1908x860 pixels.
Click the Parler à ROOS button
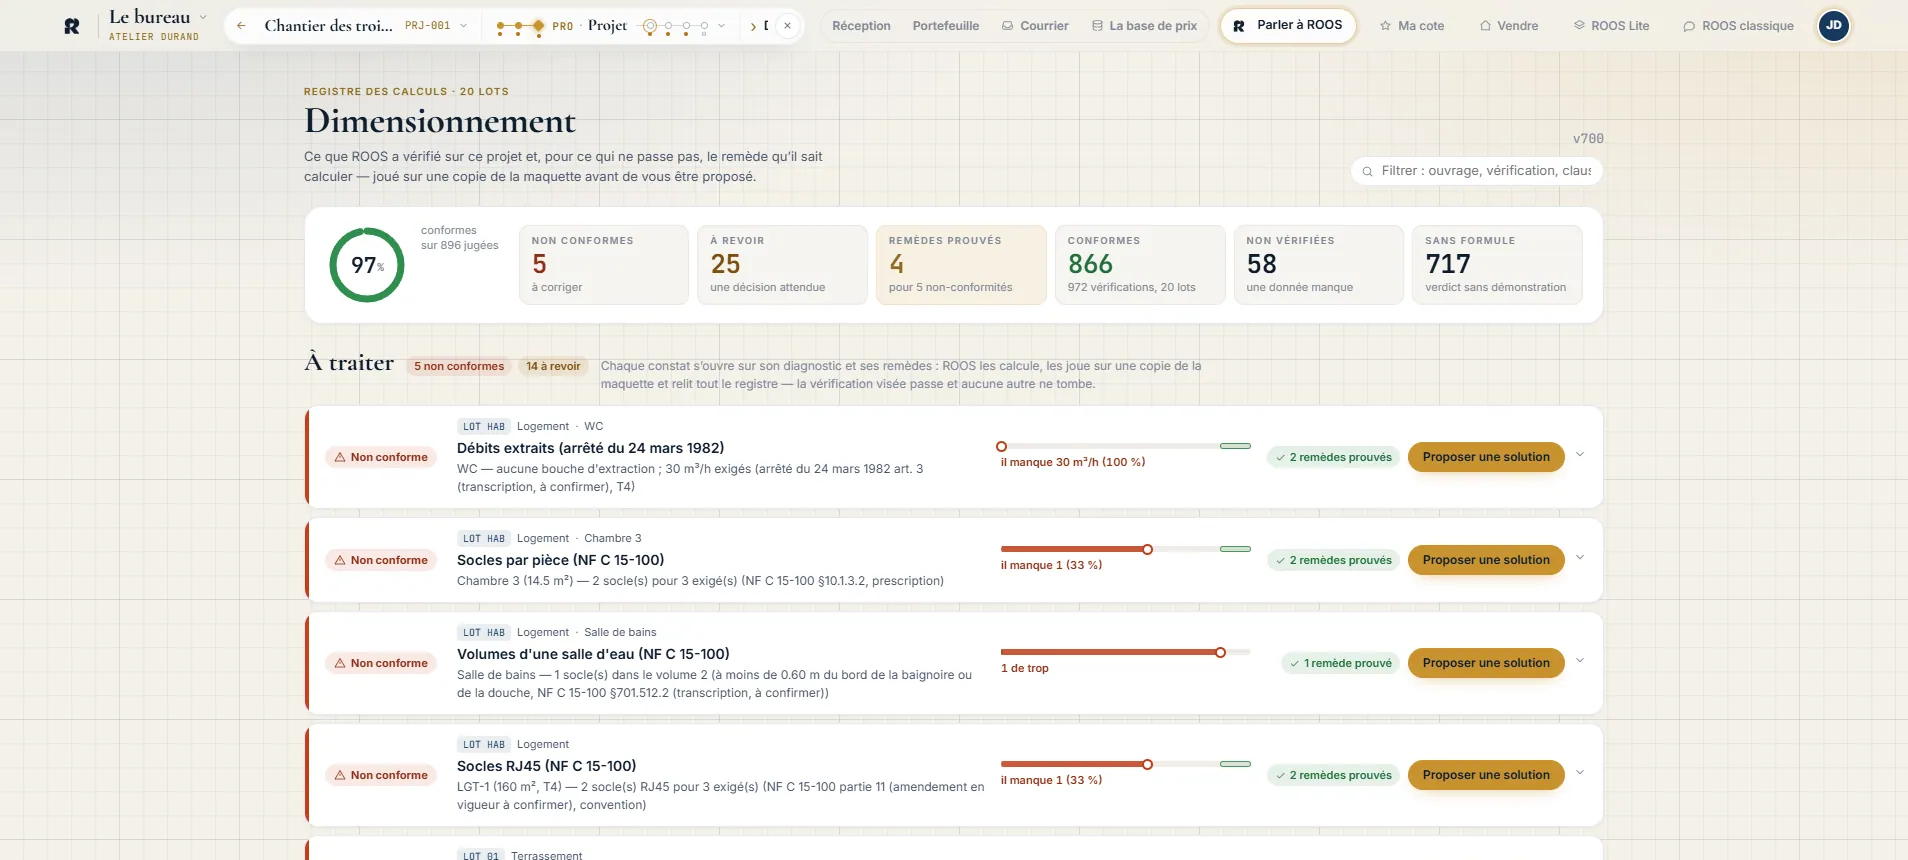click(x=1288, y=25)
